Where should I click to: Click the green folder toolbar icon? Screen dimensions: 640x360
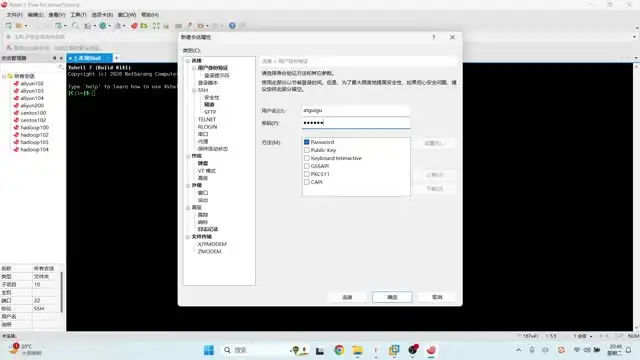(144, 26)
